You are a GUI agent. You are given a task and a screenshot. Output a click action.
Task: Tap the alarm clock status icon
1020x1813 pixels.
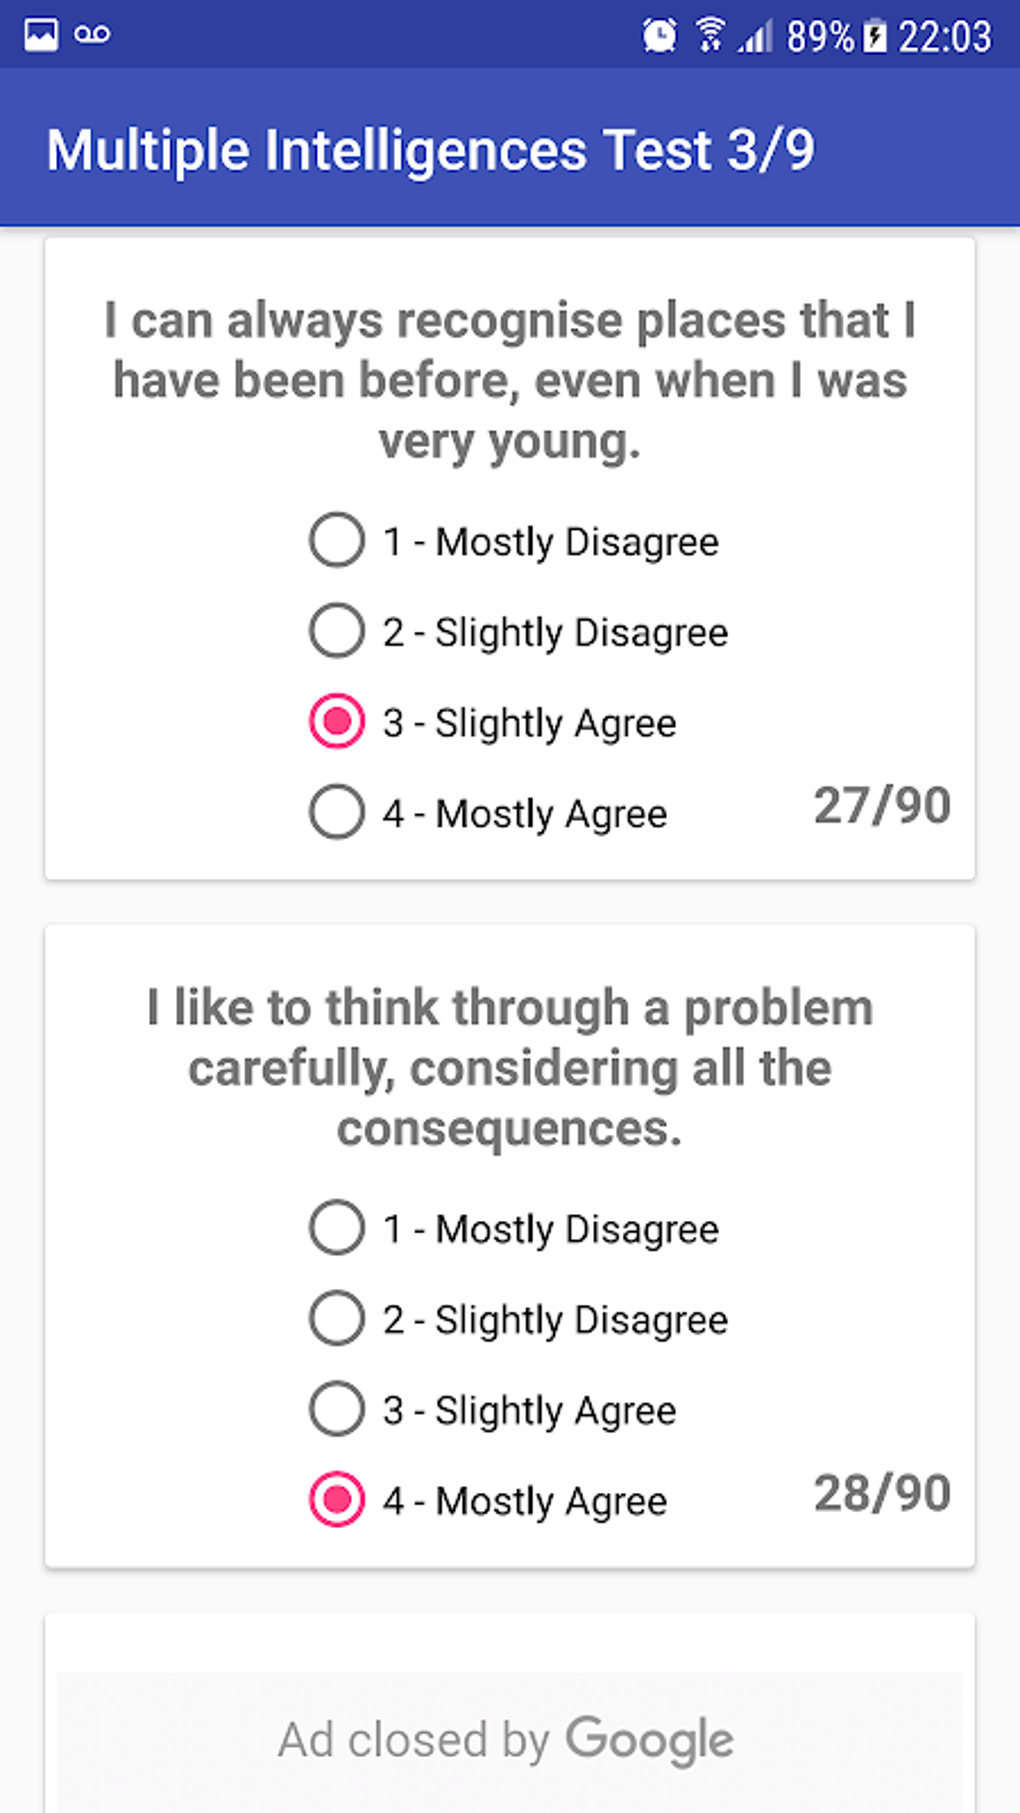coord(659,36)
